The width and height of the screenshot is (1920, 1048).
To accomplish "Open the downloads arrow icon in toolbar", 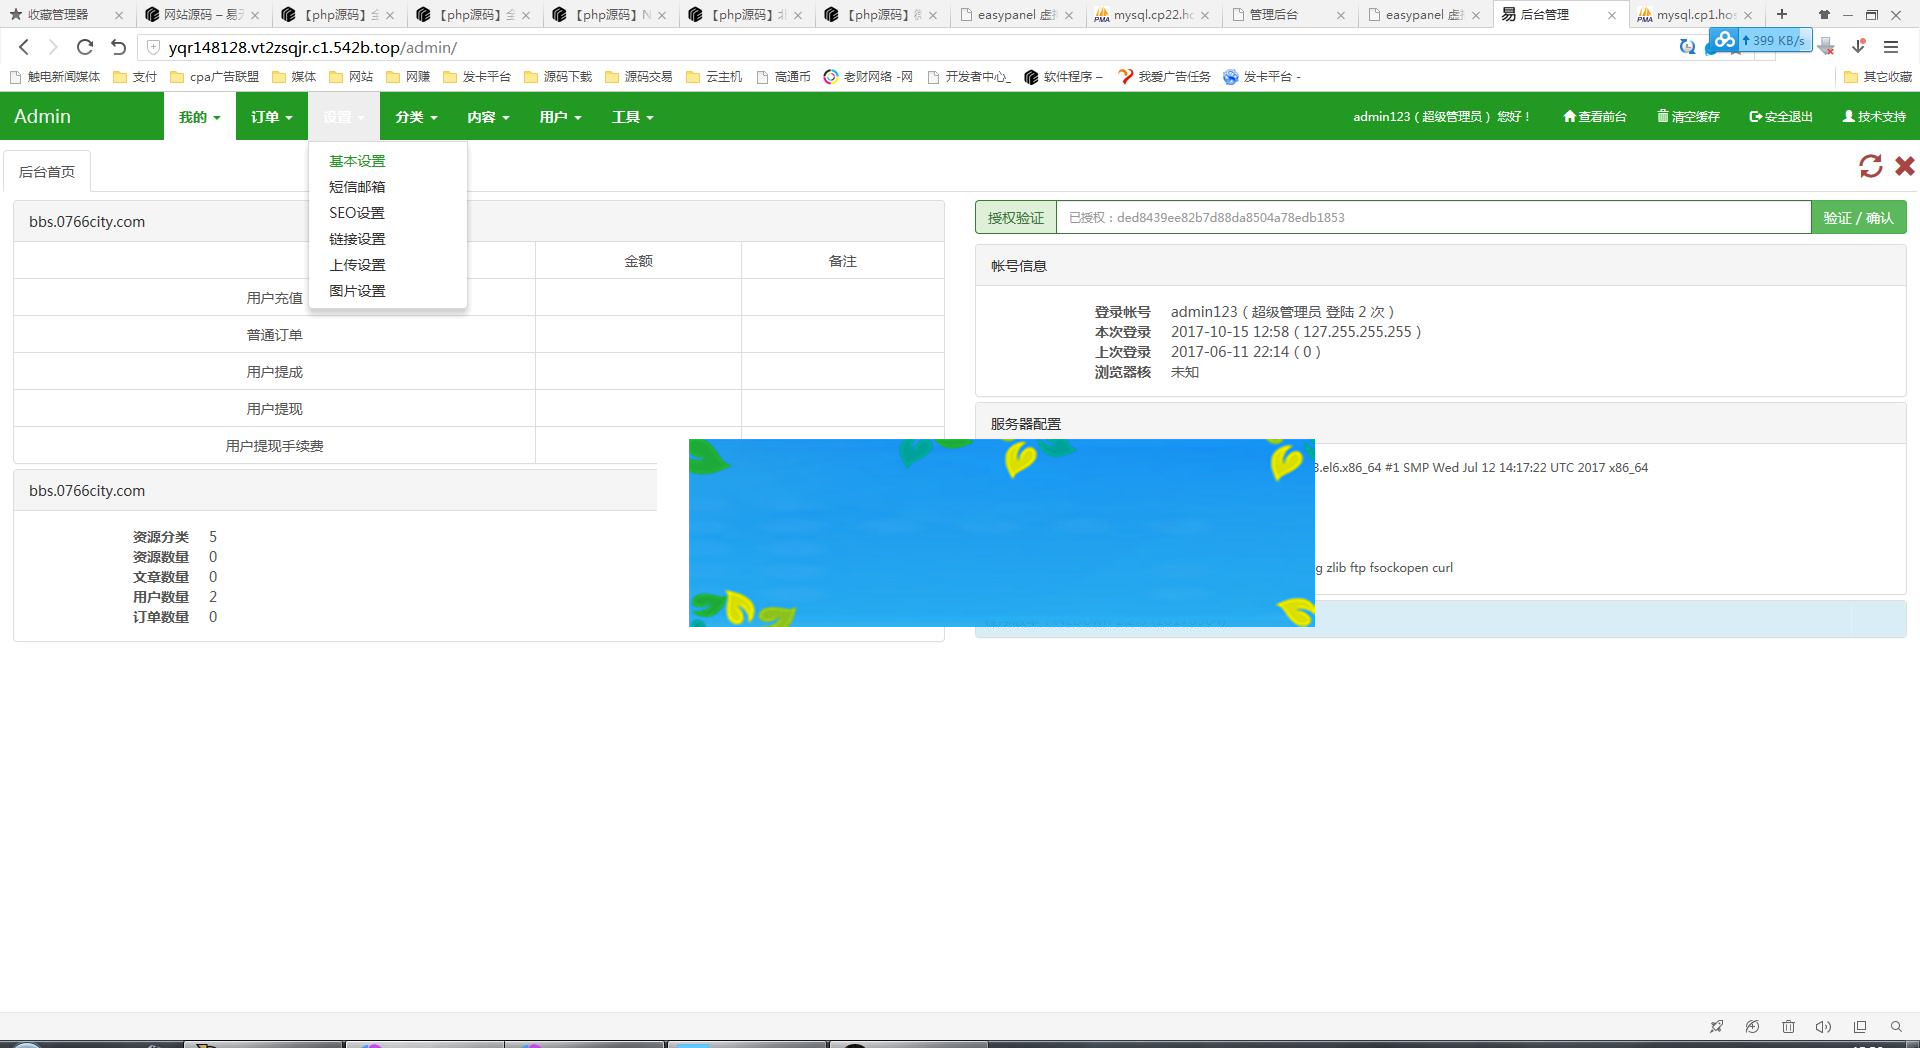I will 1858,47.
